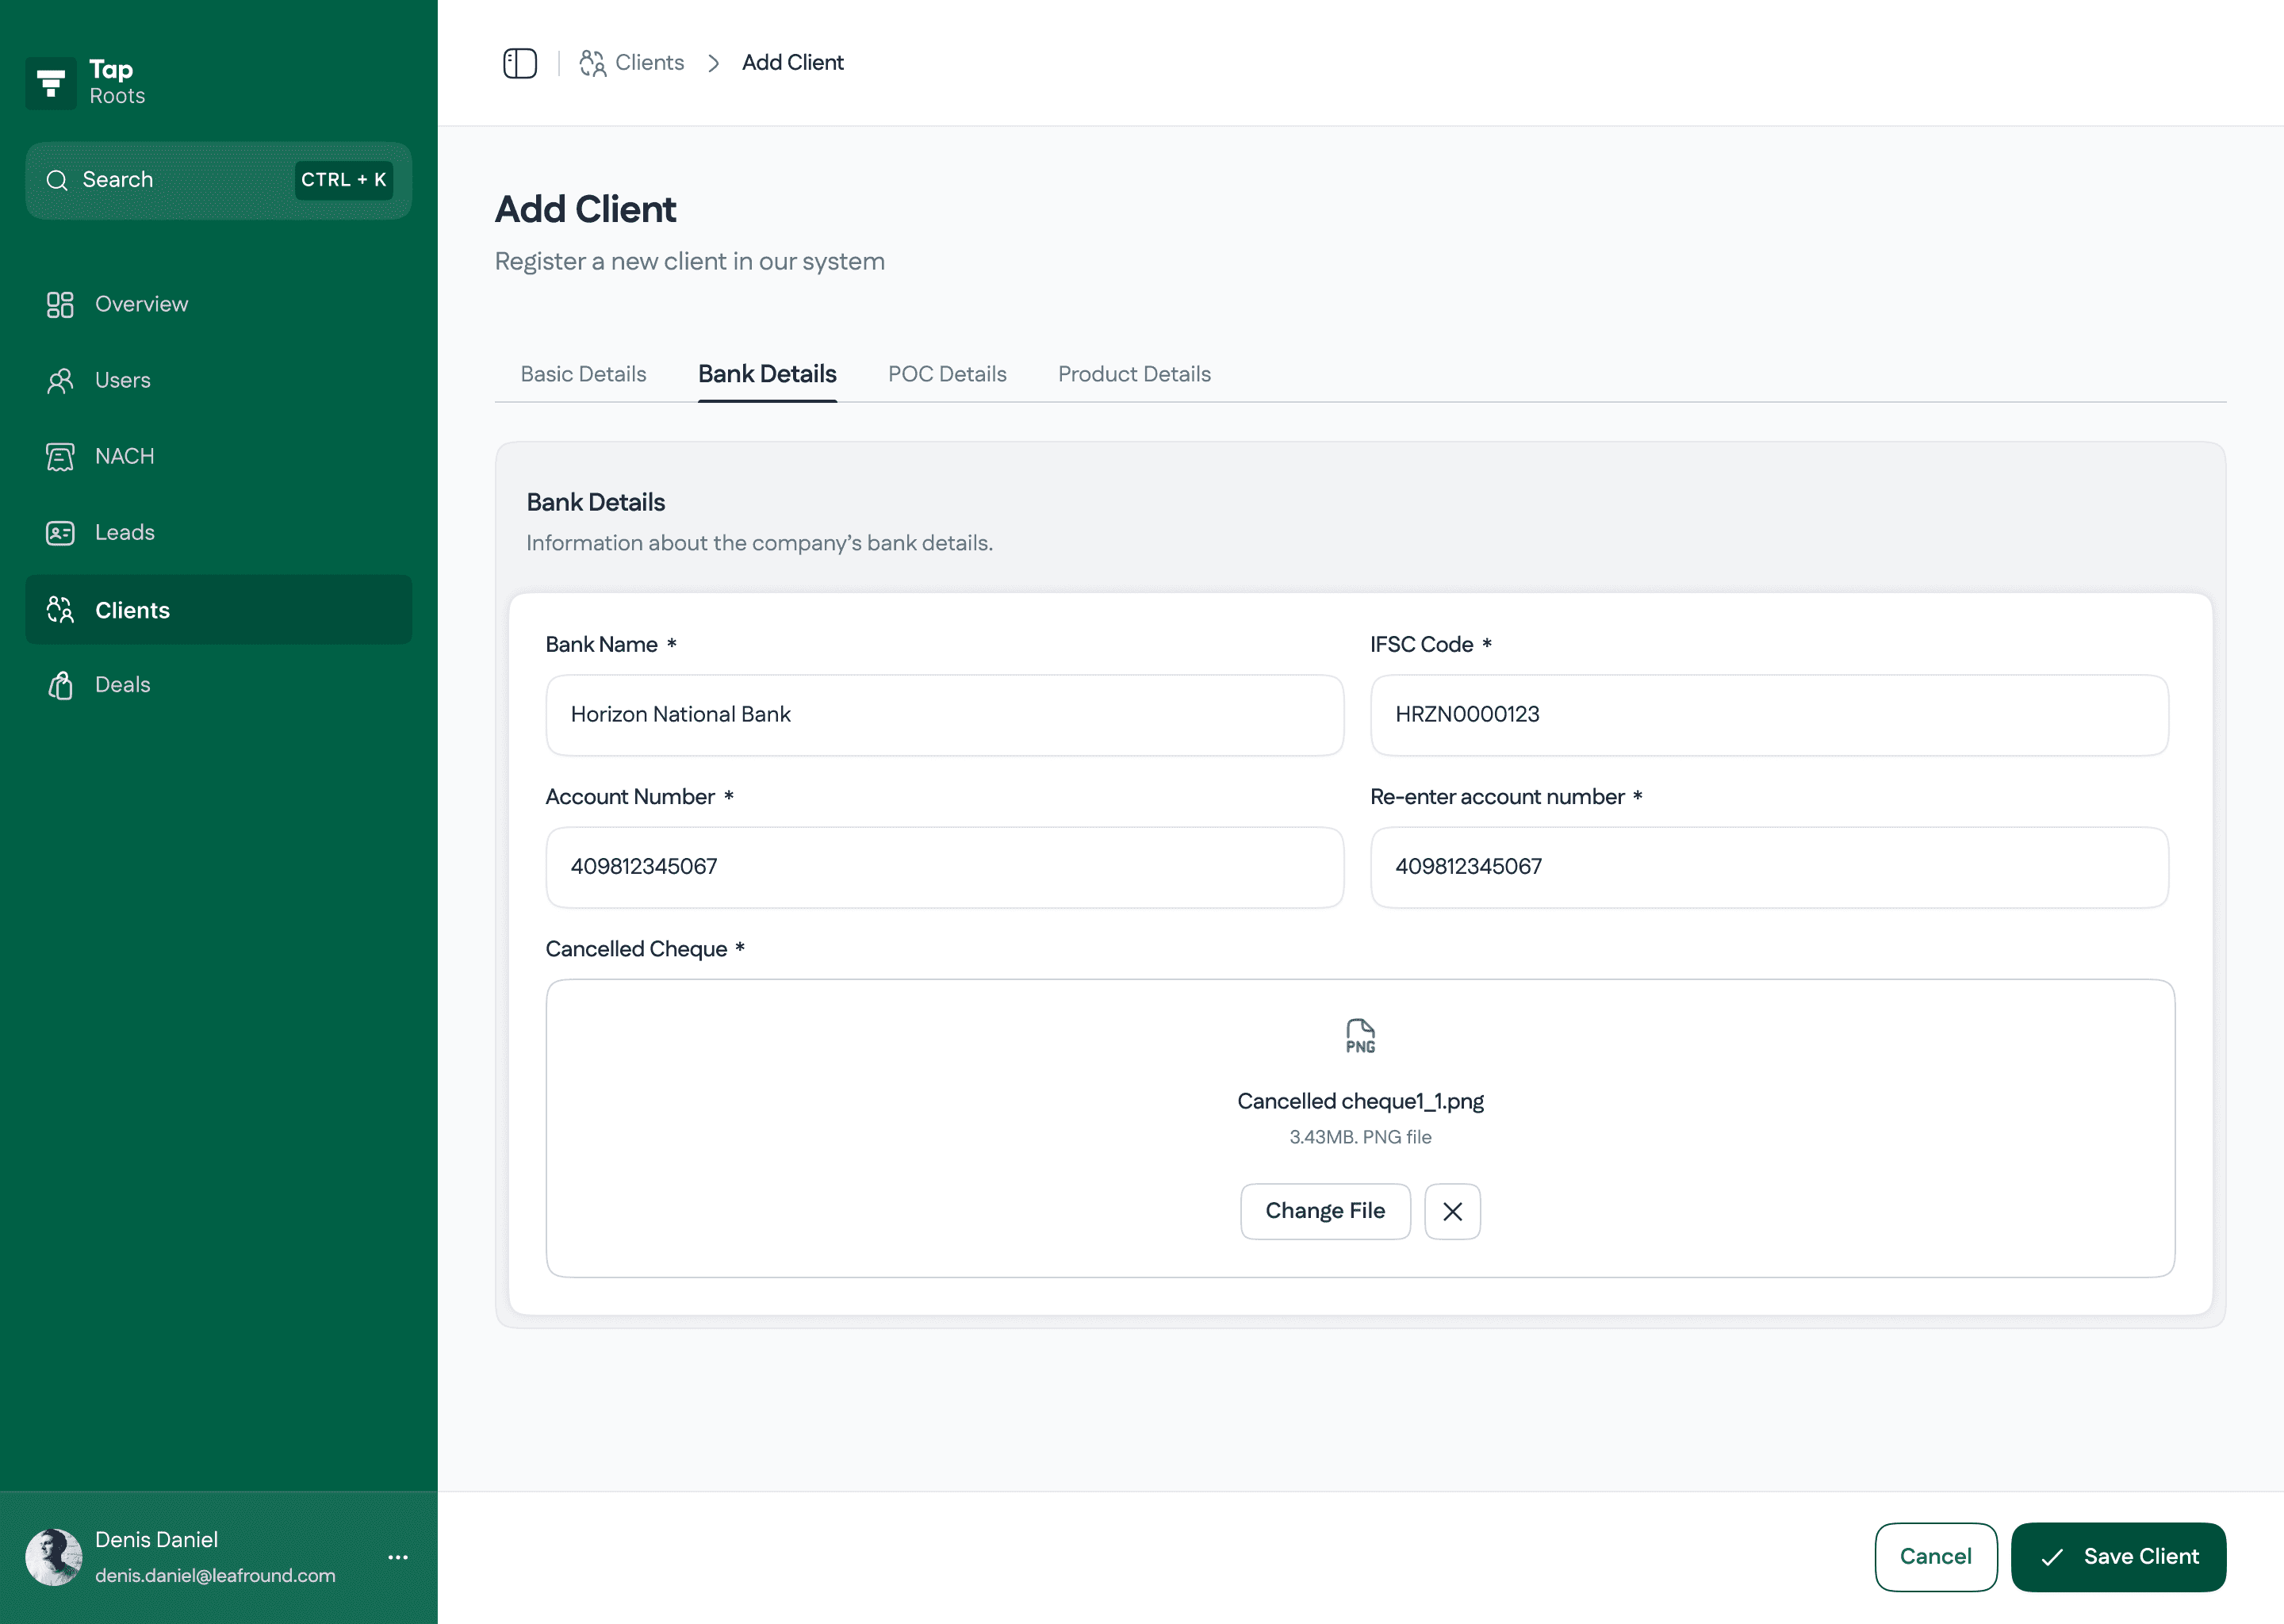Screen dimensions: 2284x1624
Task: Switch to Basic Details tab
Action: pyautogui.click(x=583, y=374)
